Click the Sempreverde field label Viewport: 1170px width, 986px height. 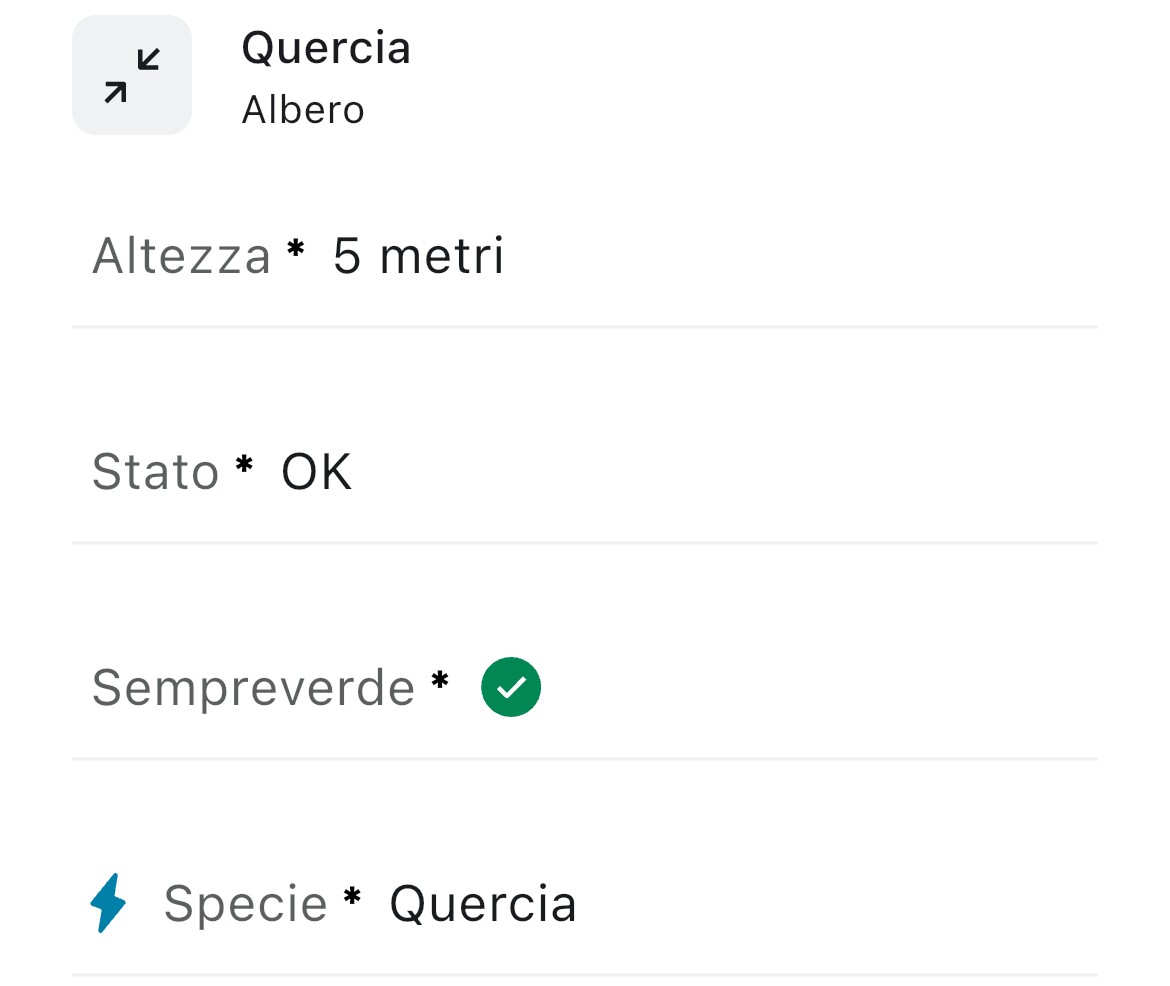253,688
